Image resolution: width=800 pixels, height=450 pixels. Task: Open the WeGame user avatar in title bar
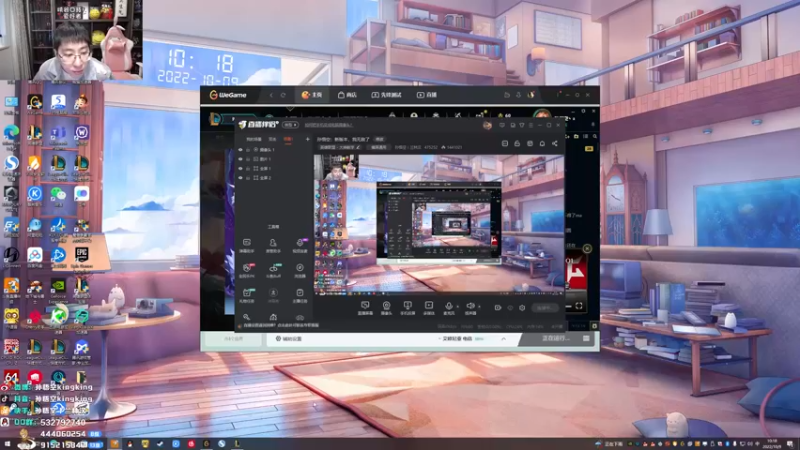pyautogui.click(x=531, y=95)
